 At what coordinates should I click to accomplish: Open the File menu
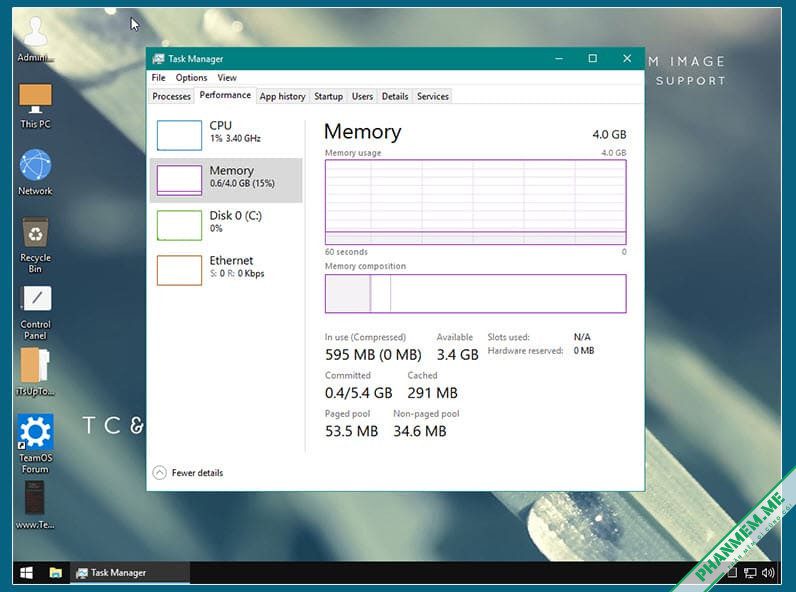[x=158, y=78]
